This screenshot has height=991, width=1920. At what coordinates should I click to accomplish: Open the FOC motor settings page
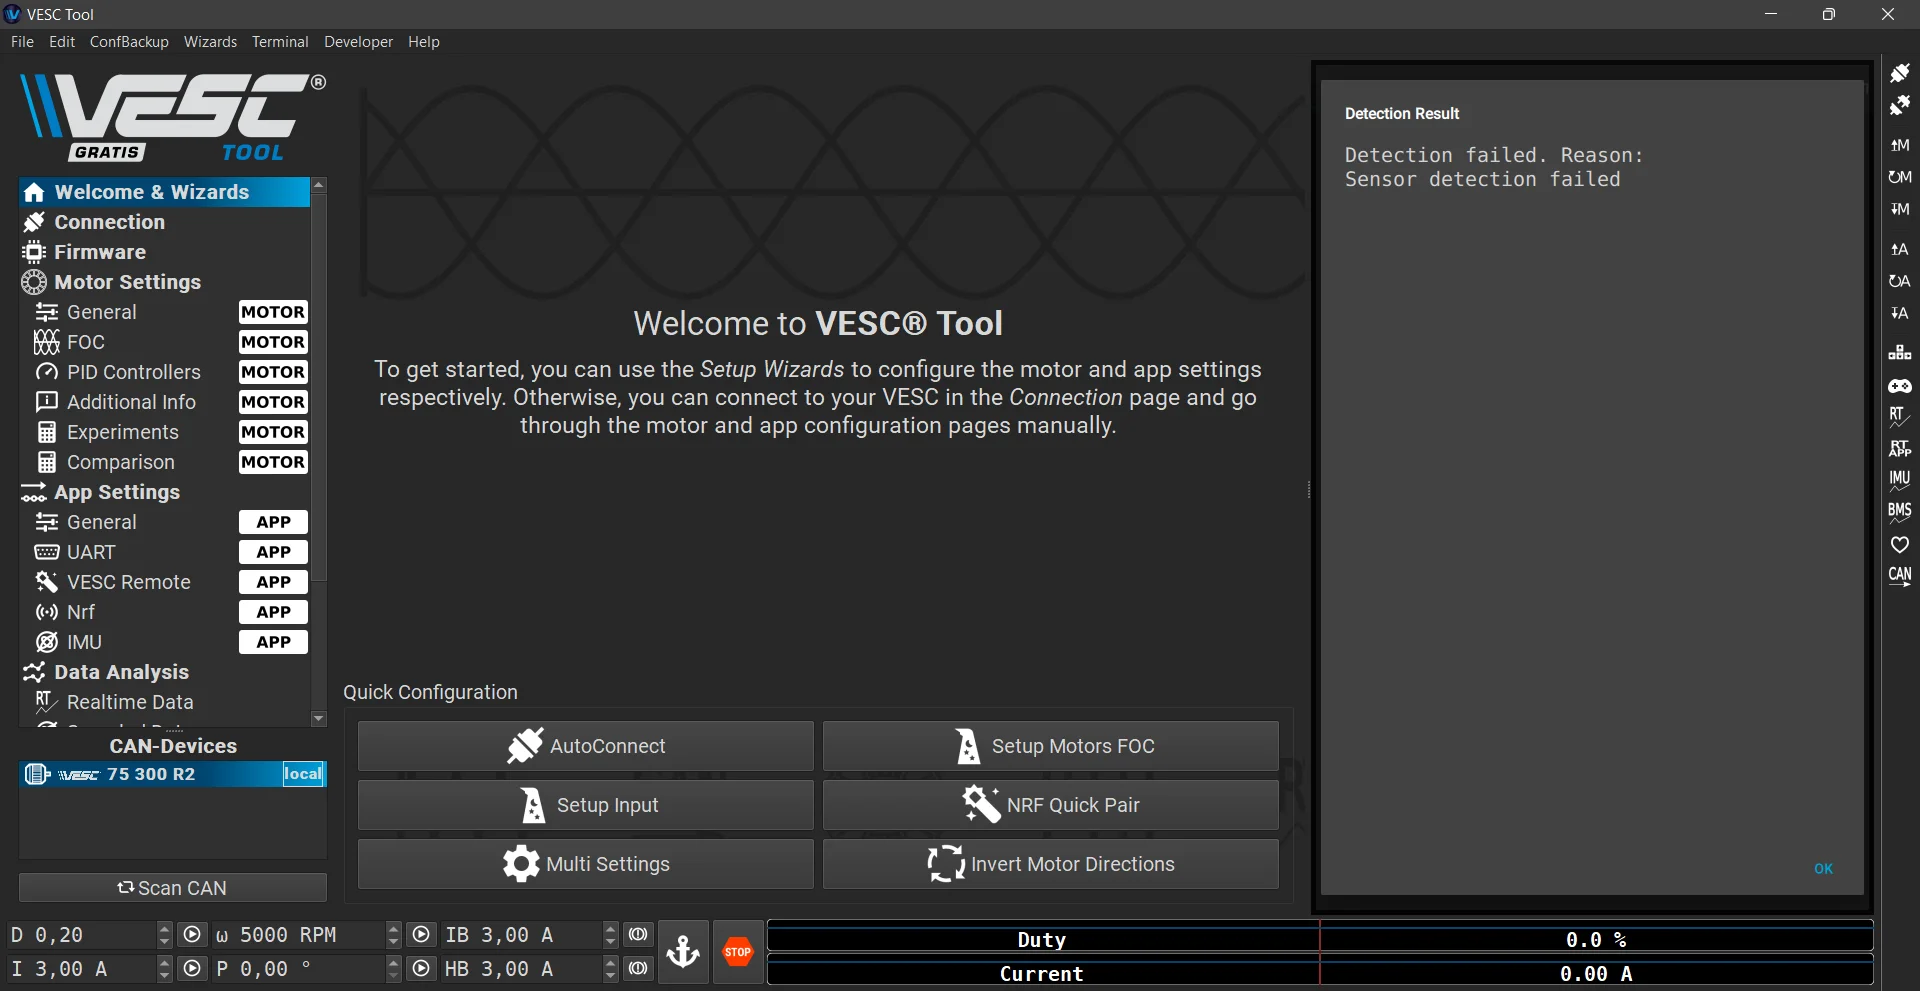164,342
